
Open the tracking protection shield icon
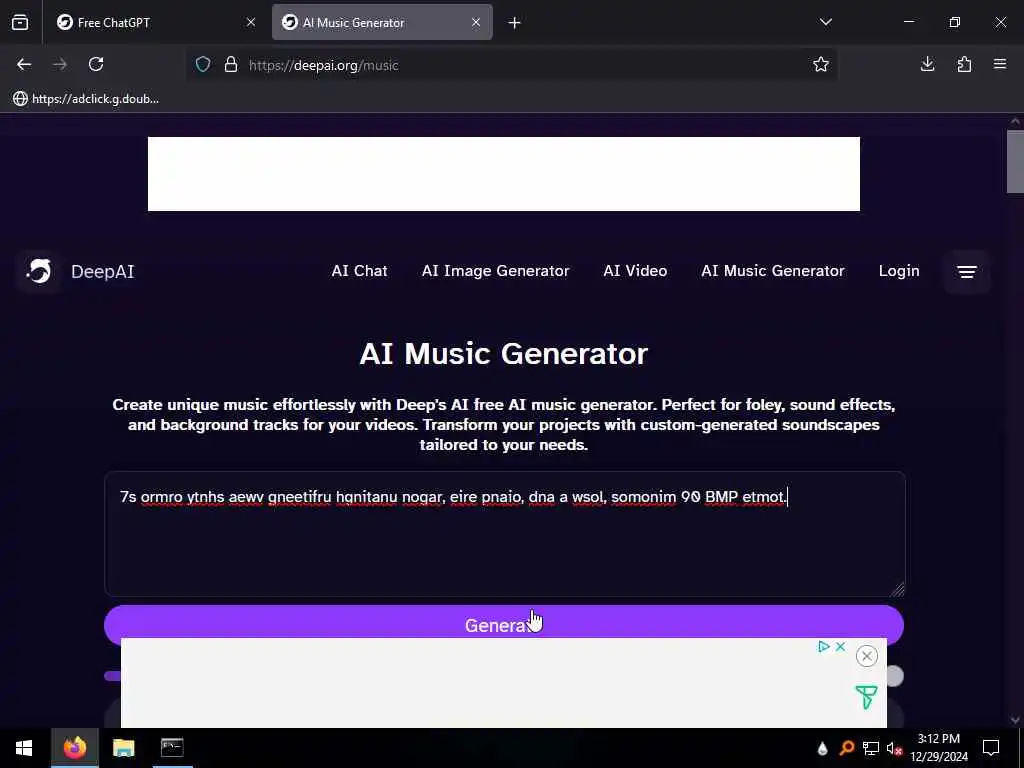tap(203, 64)
